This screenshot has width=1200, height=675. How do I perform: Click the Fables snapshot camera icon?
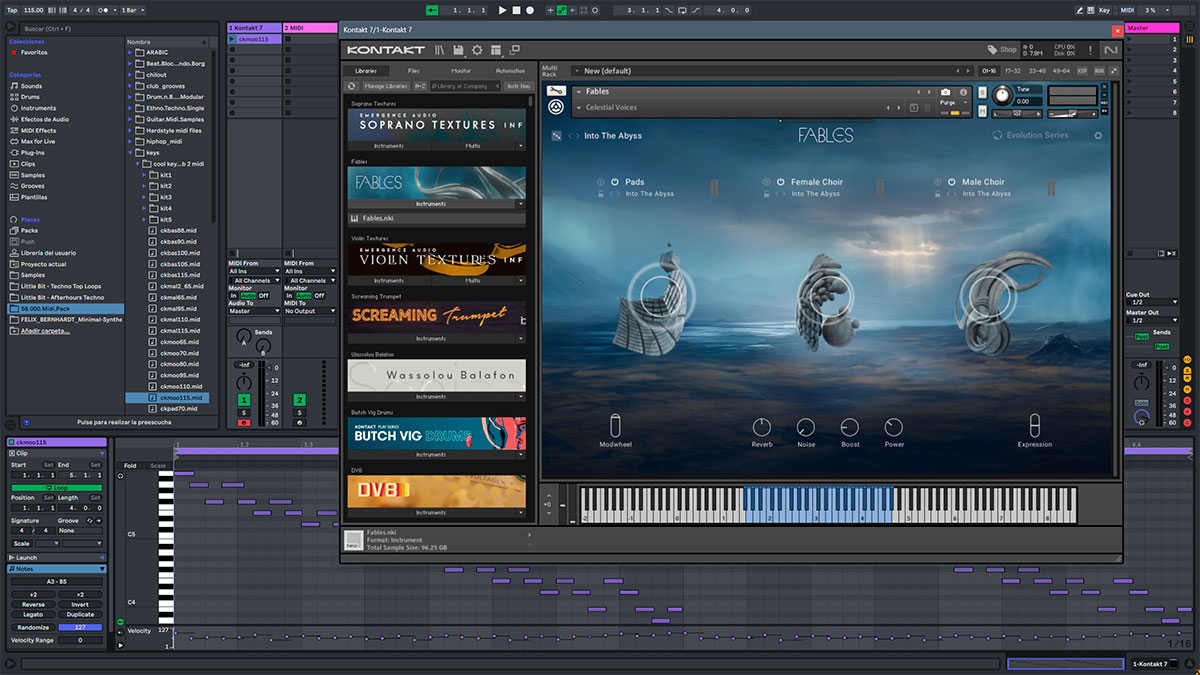[x=945, y=92]
